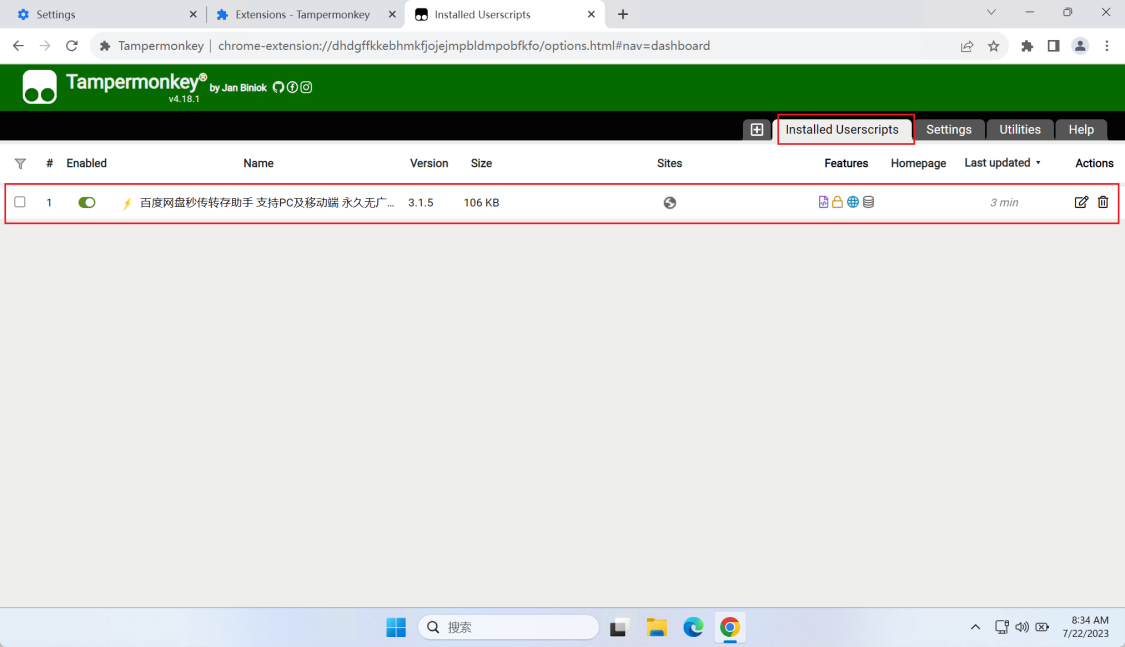Close the Extensions - Tampermonkey tab
This screenshot has height=647, width=1125.
[x=392, y=14]
